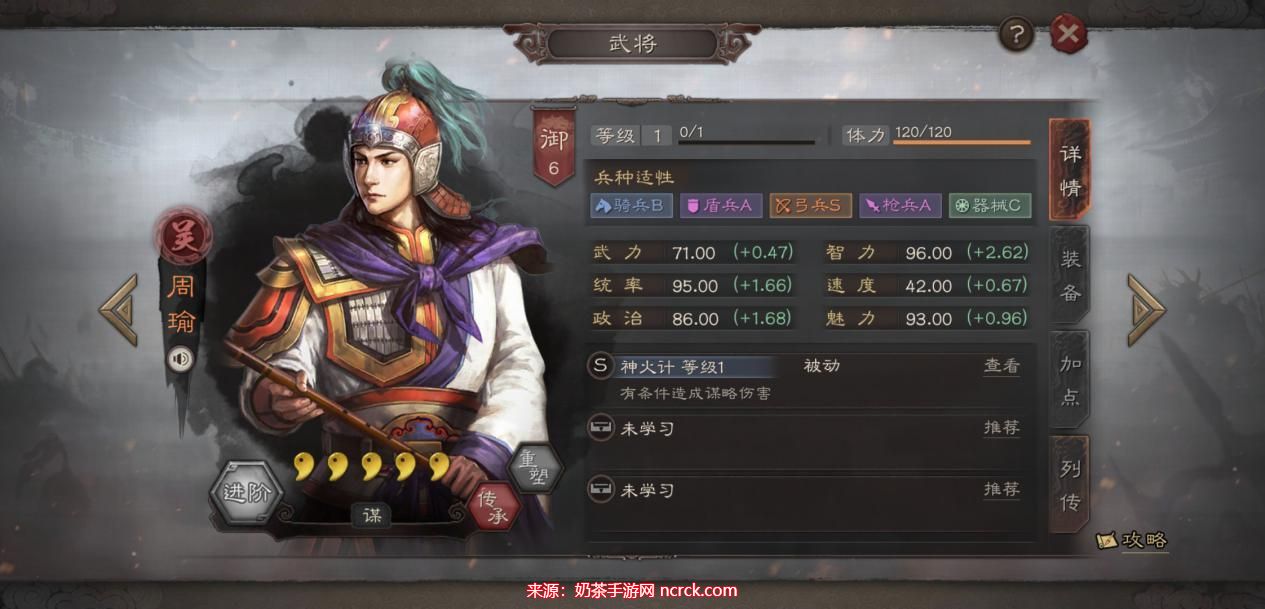The image size is (1265, 609).
Task: Switch to the 装备 equipment tab
Action: 1070,275
